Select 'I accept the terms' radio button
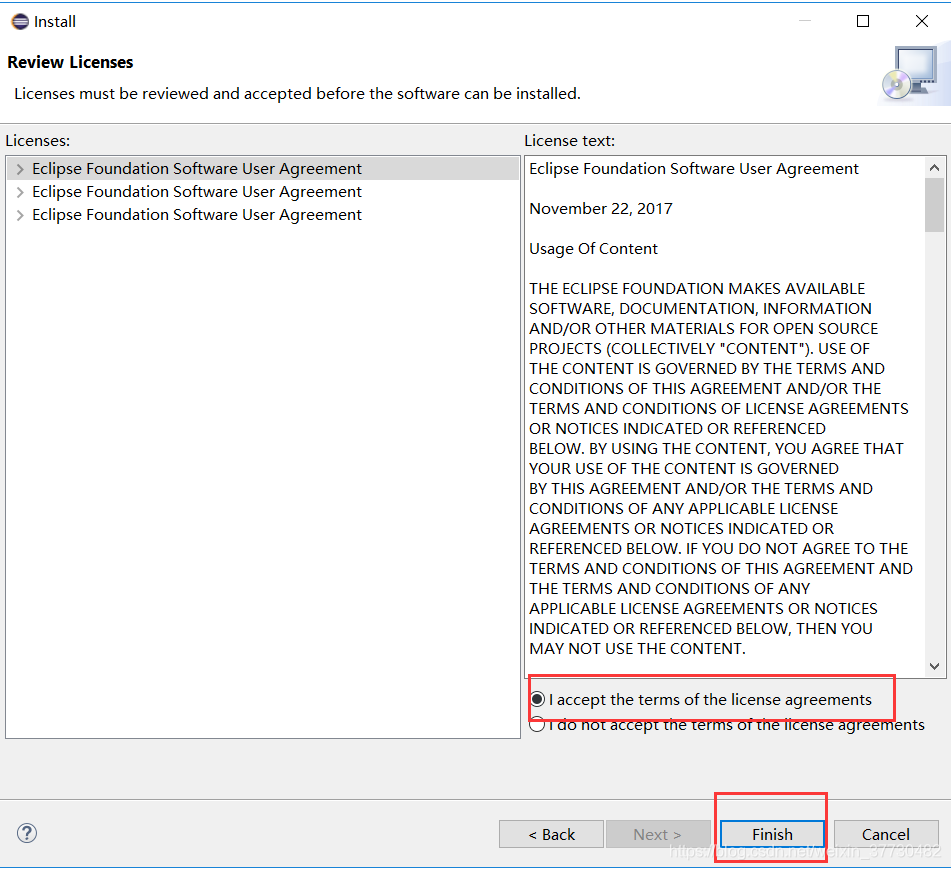 (537, 700)
